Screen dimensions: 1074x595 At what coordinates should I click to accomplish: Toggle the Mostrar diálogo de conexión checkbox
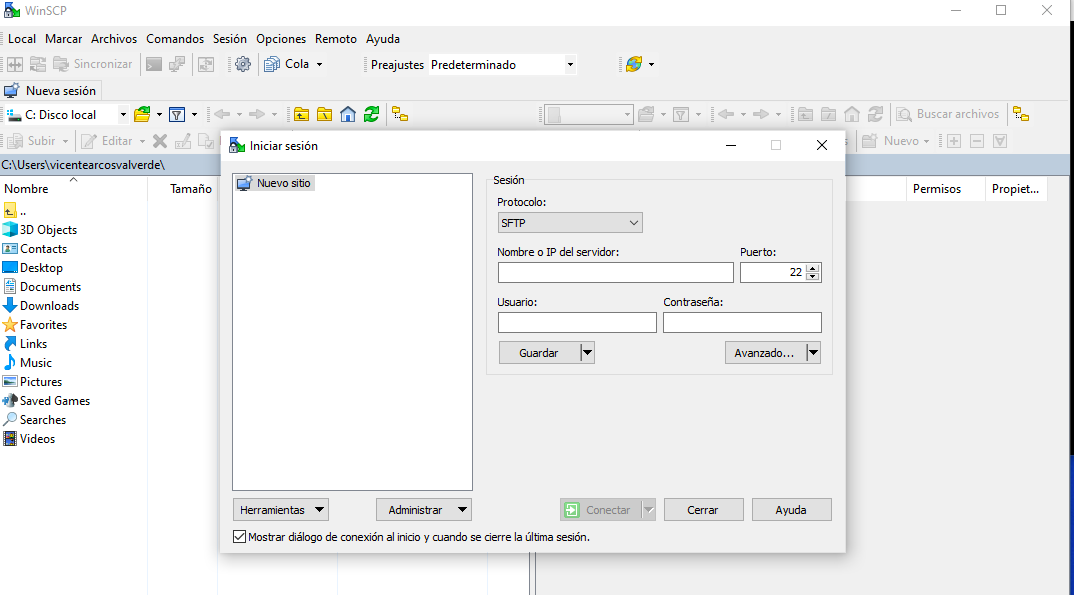239,537
